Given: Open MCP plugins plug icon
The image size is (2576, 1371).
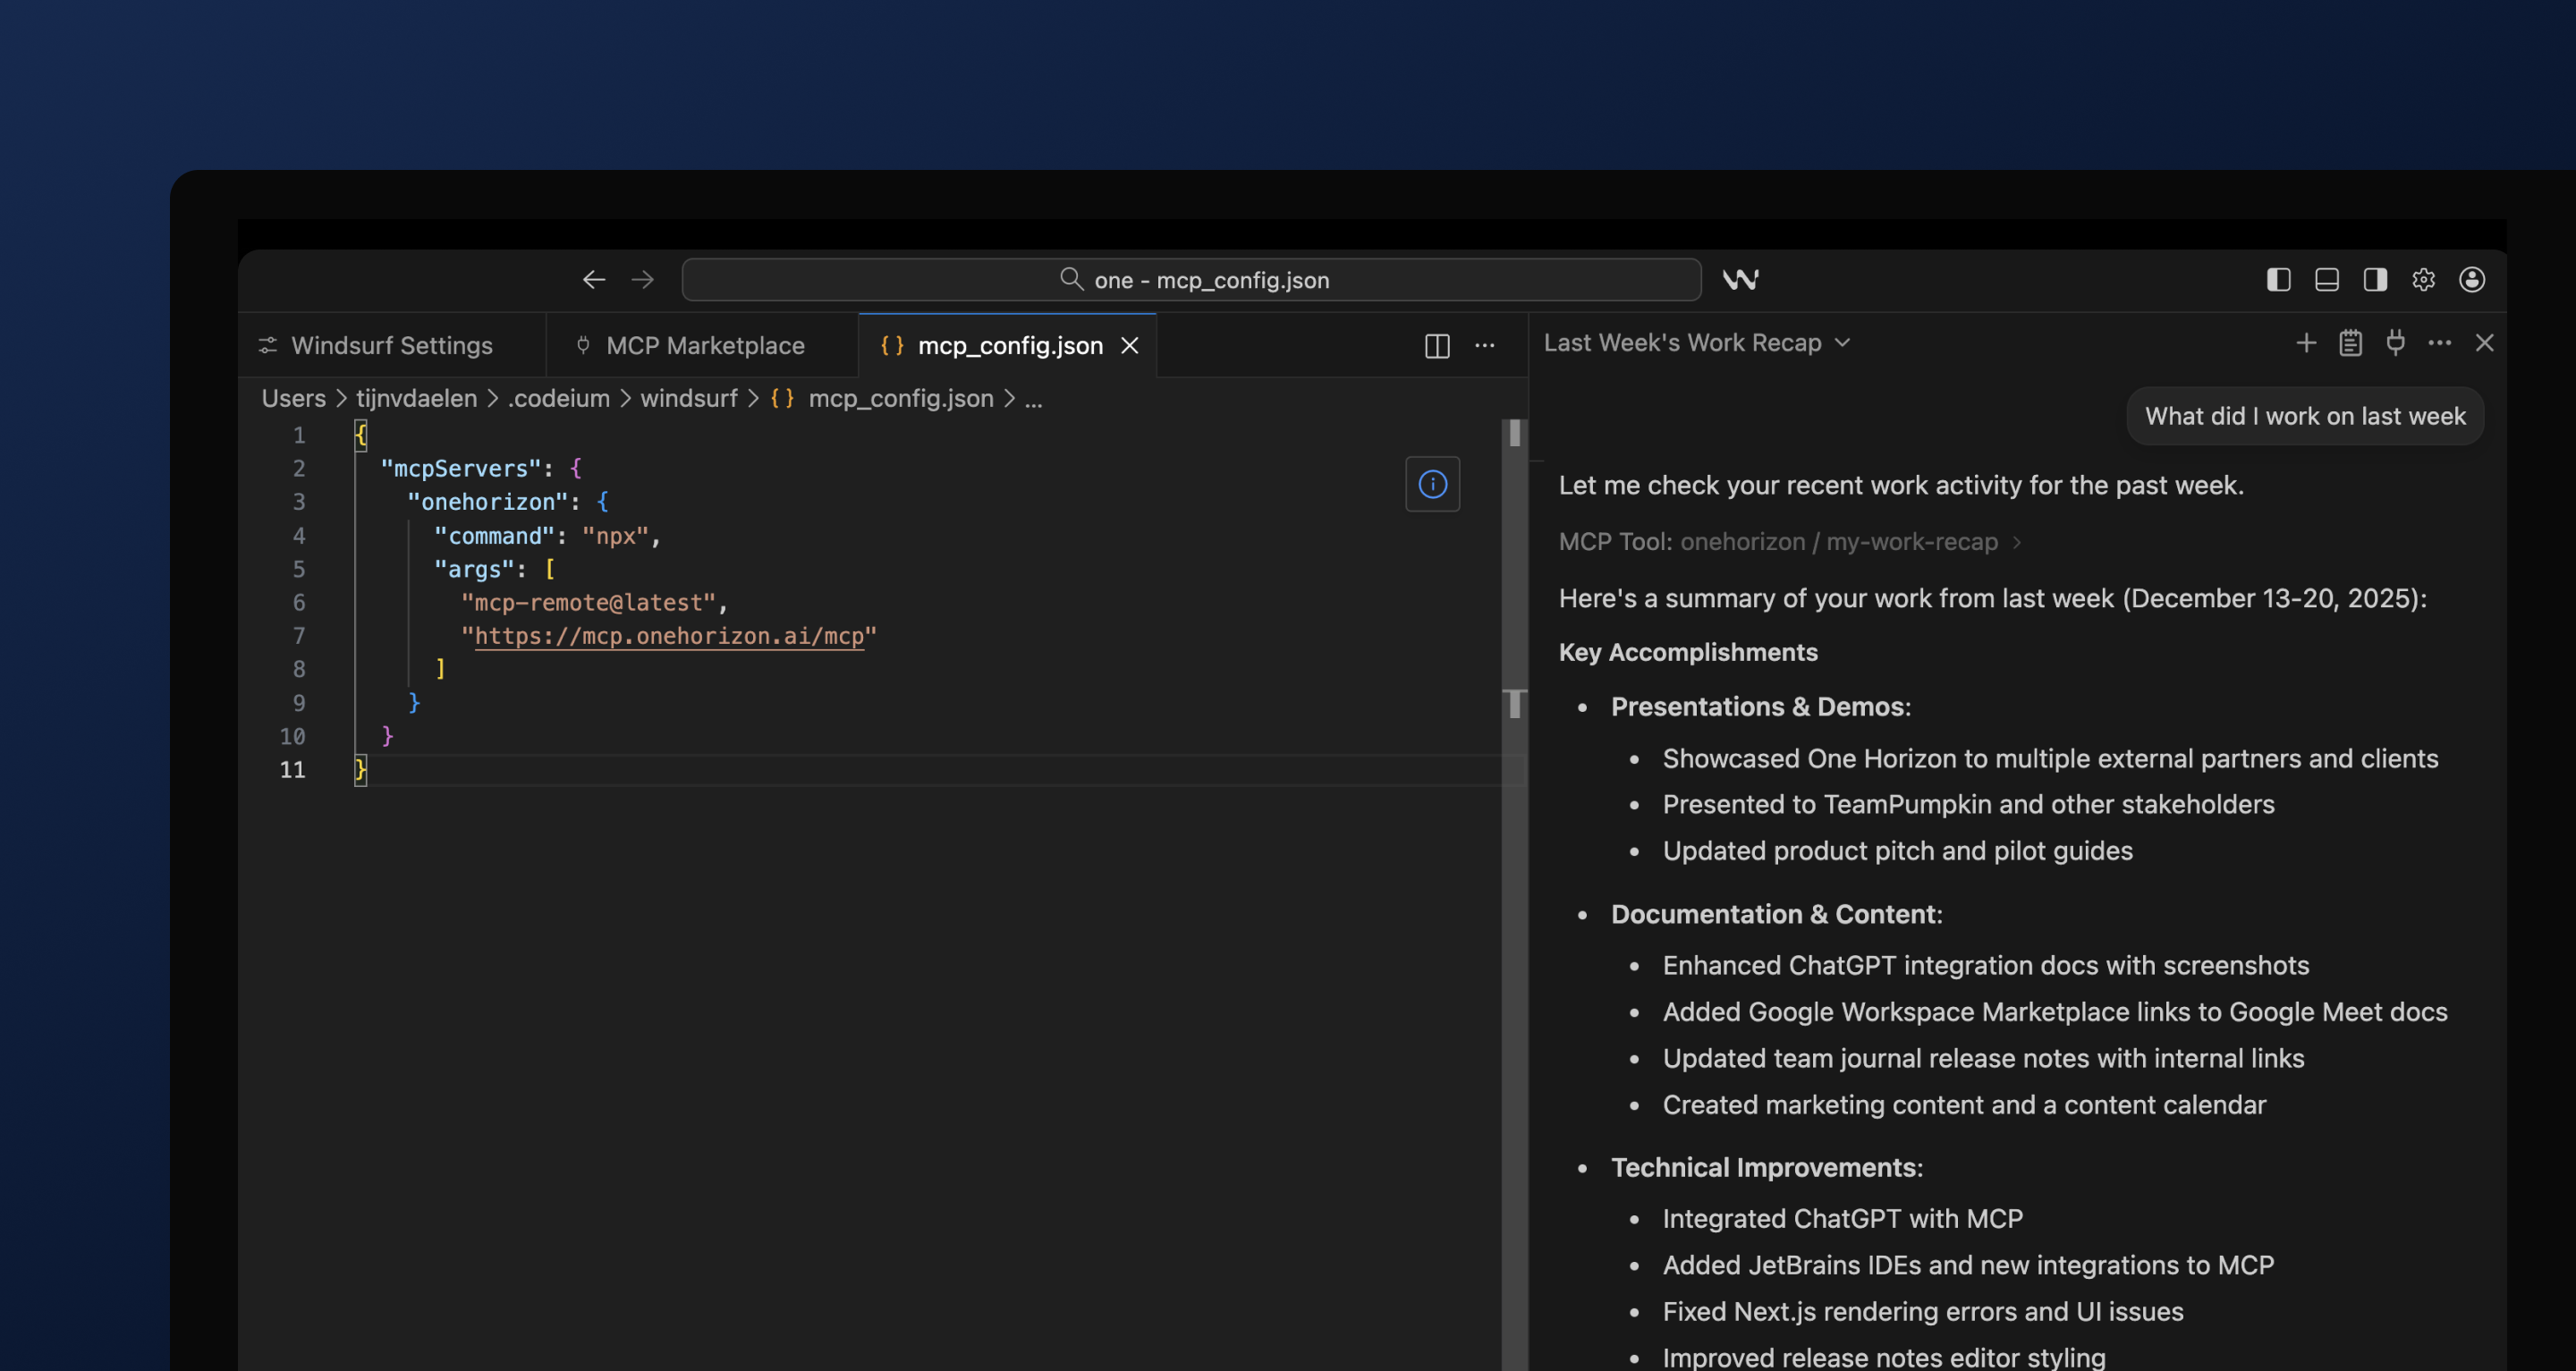Looking at the screenshot, I should tap(2395, 343).
